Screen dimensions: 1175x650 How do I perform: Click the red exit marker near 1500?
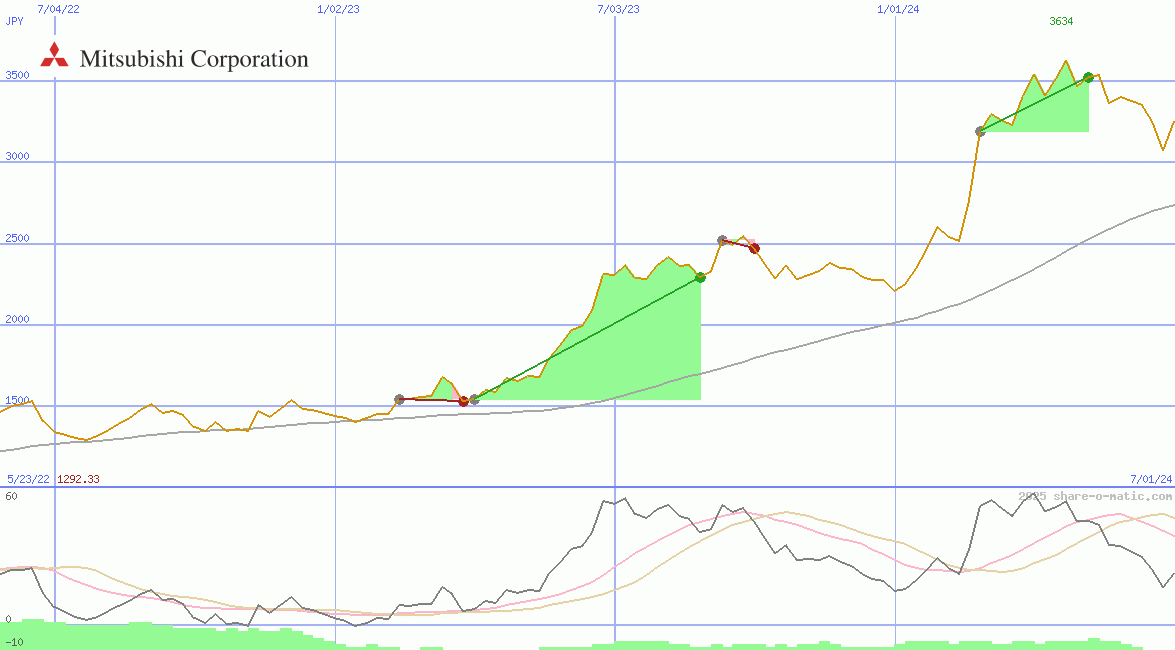point(463,401)
